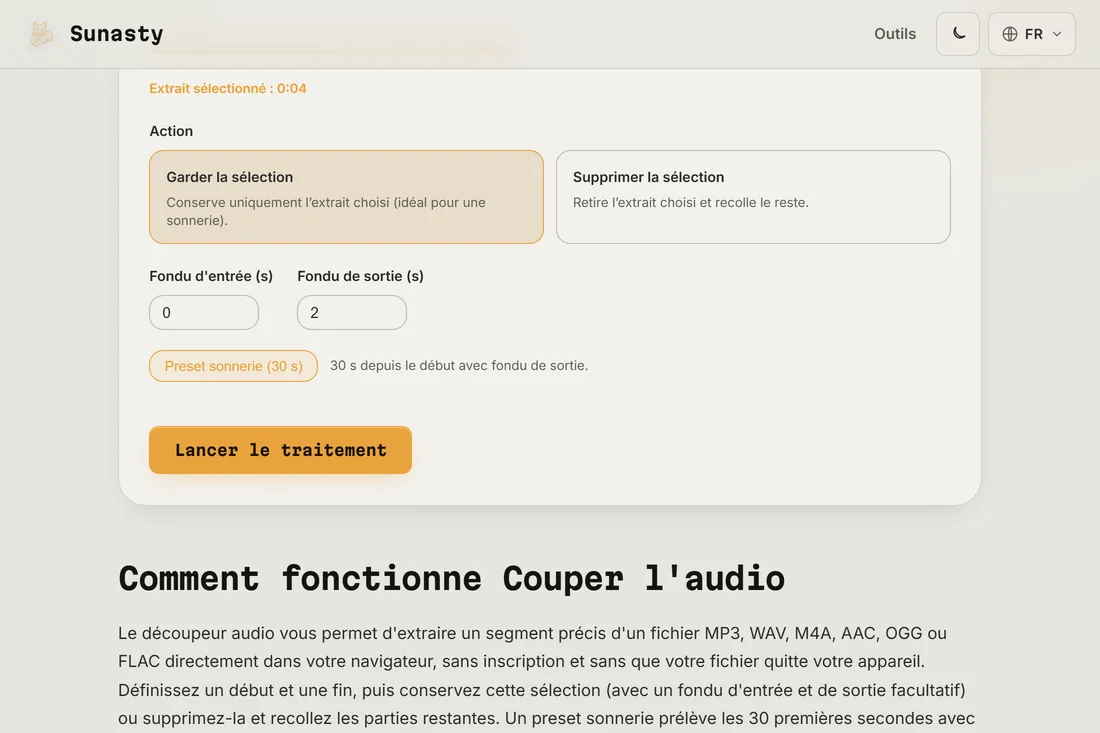Viewport: 1100px width, 733px height.
Task: Expand the FR language dropdown
Action: pyautogui.click(x=1031, y=34)
